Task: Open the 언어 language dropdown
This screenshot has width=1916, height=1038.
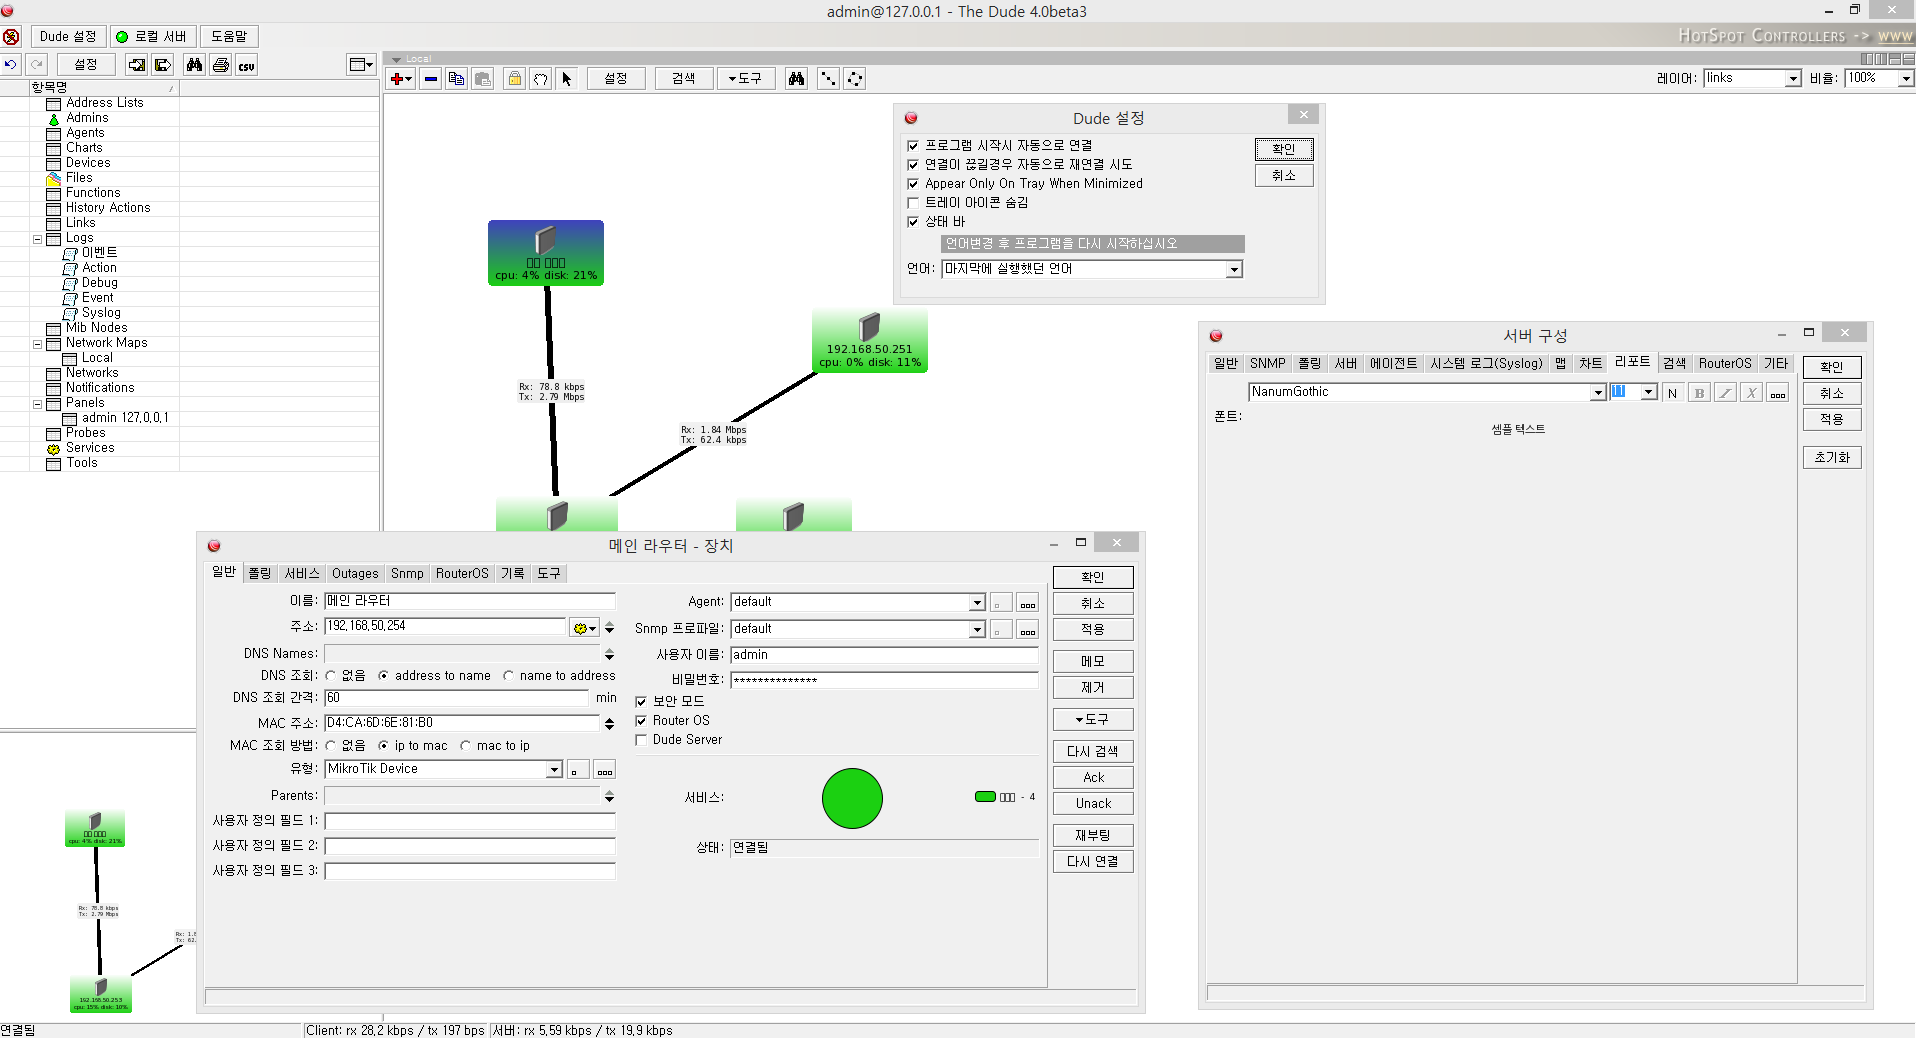Action: 1234,269
